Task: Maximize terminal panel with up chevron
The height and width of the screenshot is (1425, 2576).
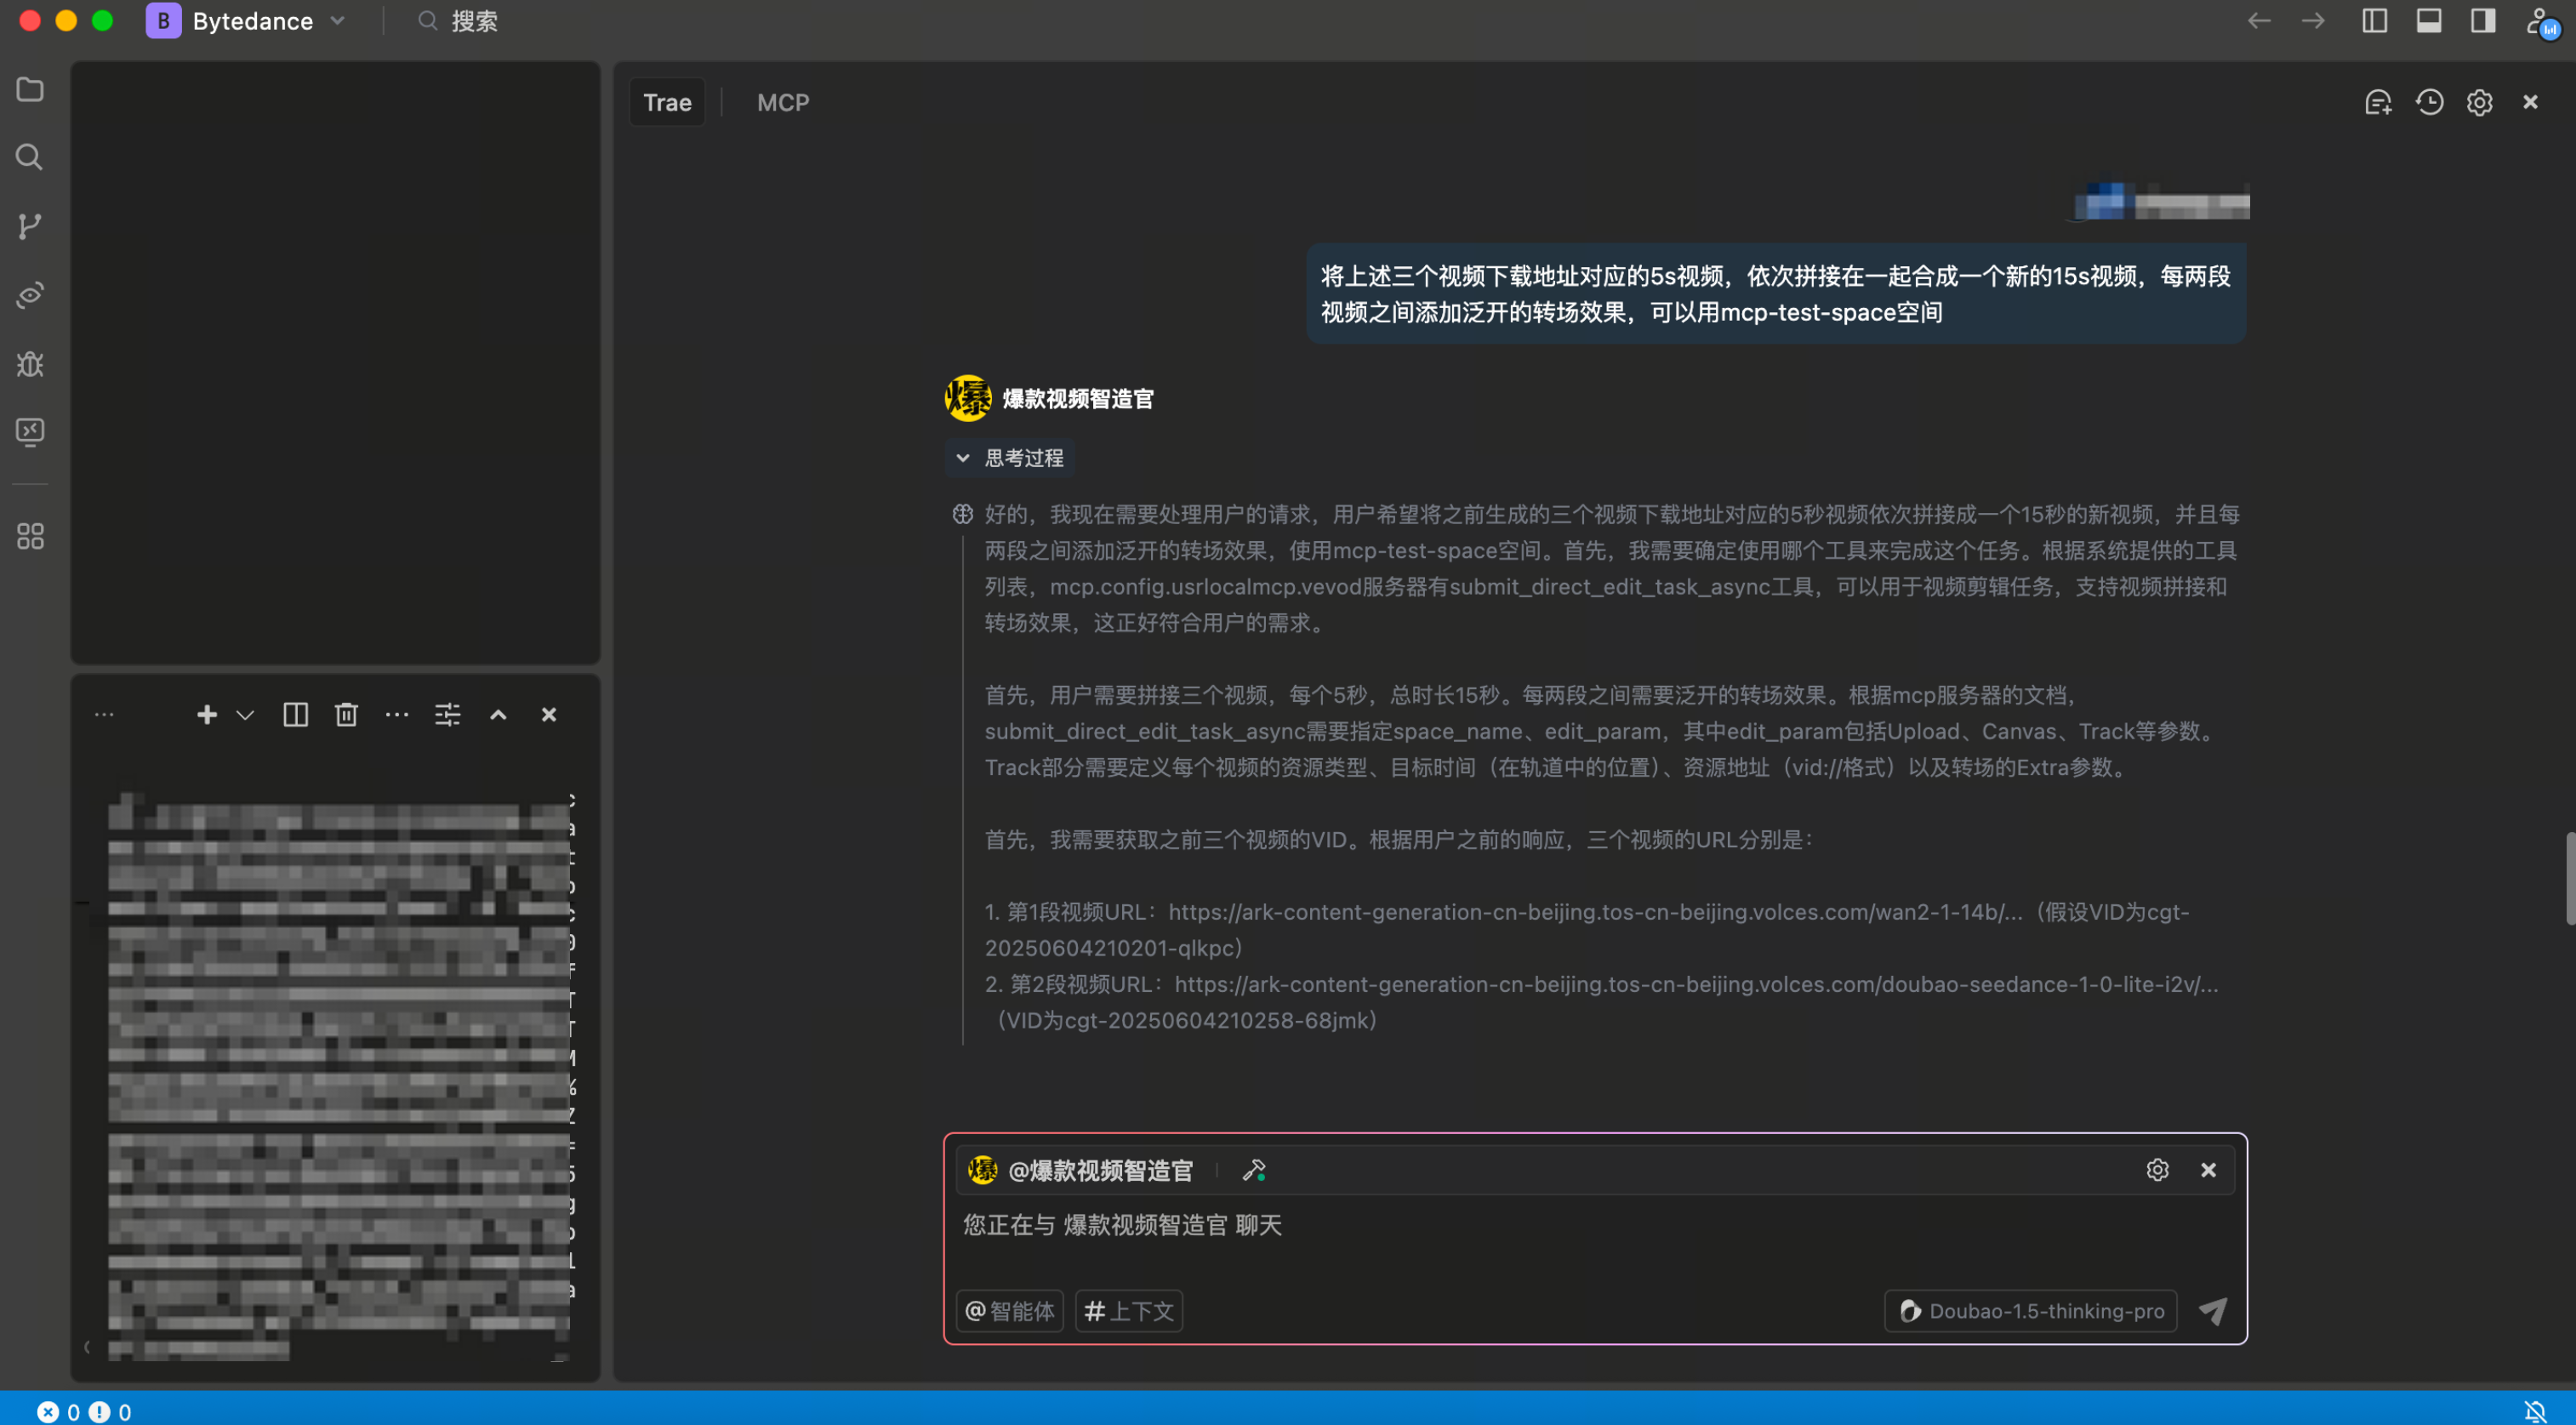Action: click(x=498, y=714)
